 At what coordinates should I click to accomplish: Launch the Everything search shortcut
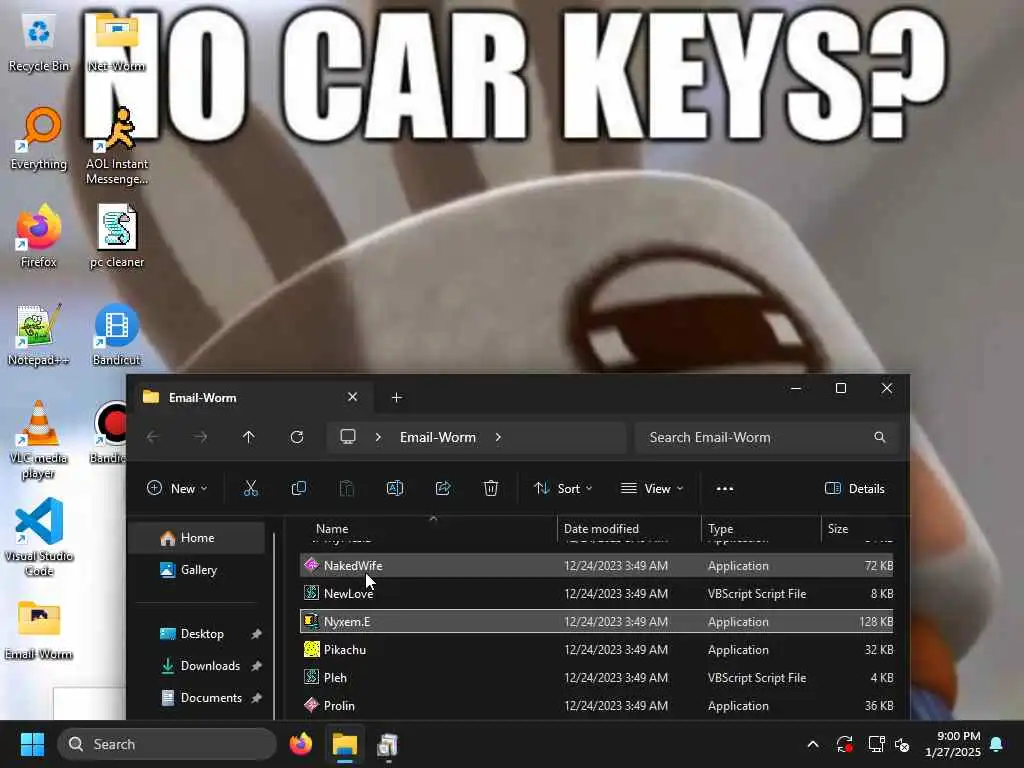click(x=39, y=139)
